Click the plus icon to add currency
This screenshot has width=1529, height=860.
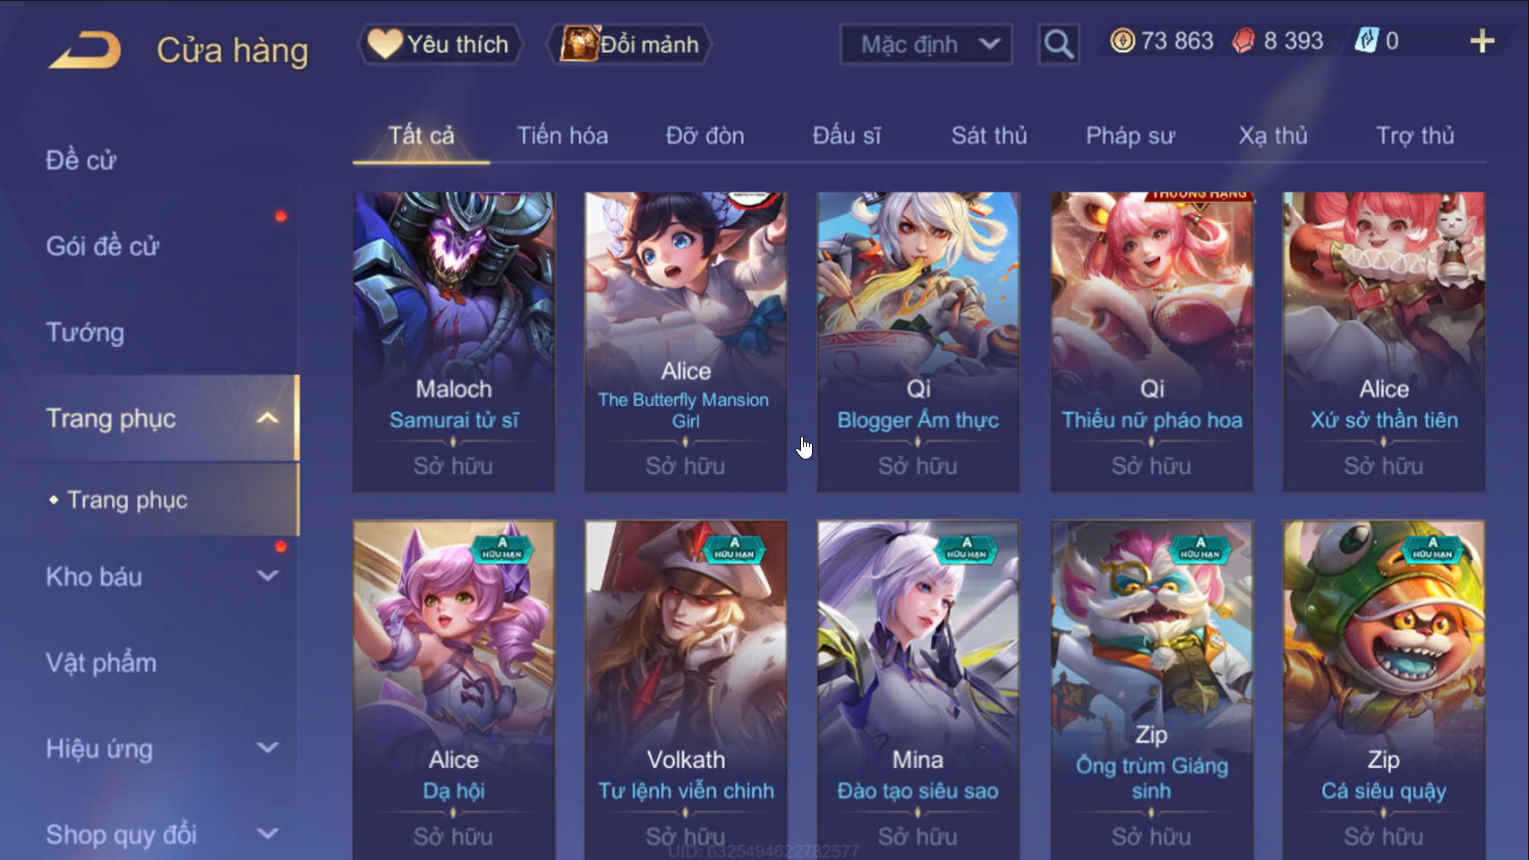point(1482,41)
